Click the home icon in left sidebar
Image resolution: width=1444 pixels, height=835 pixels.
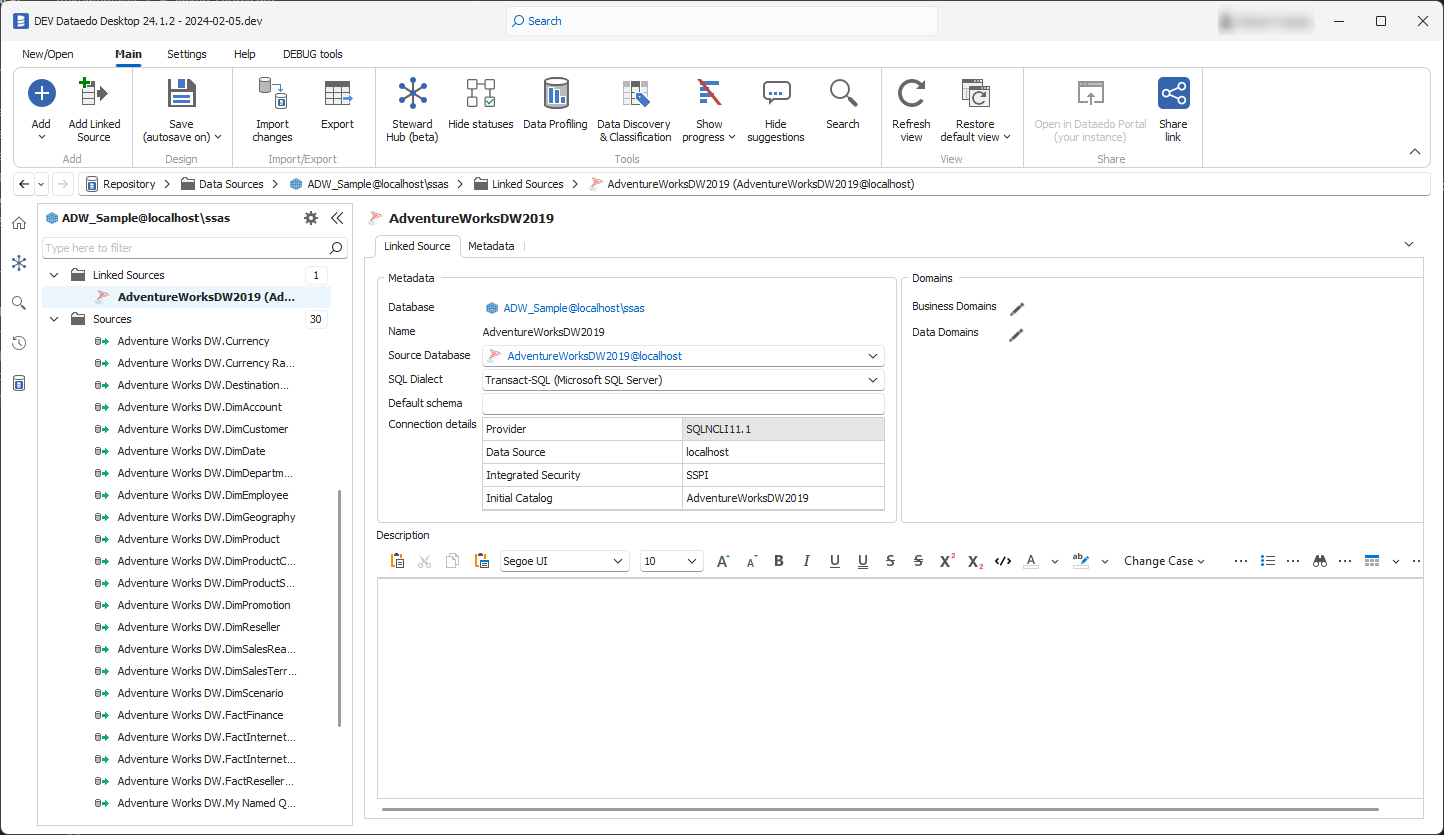click(18, 223)
